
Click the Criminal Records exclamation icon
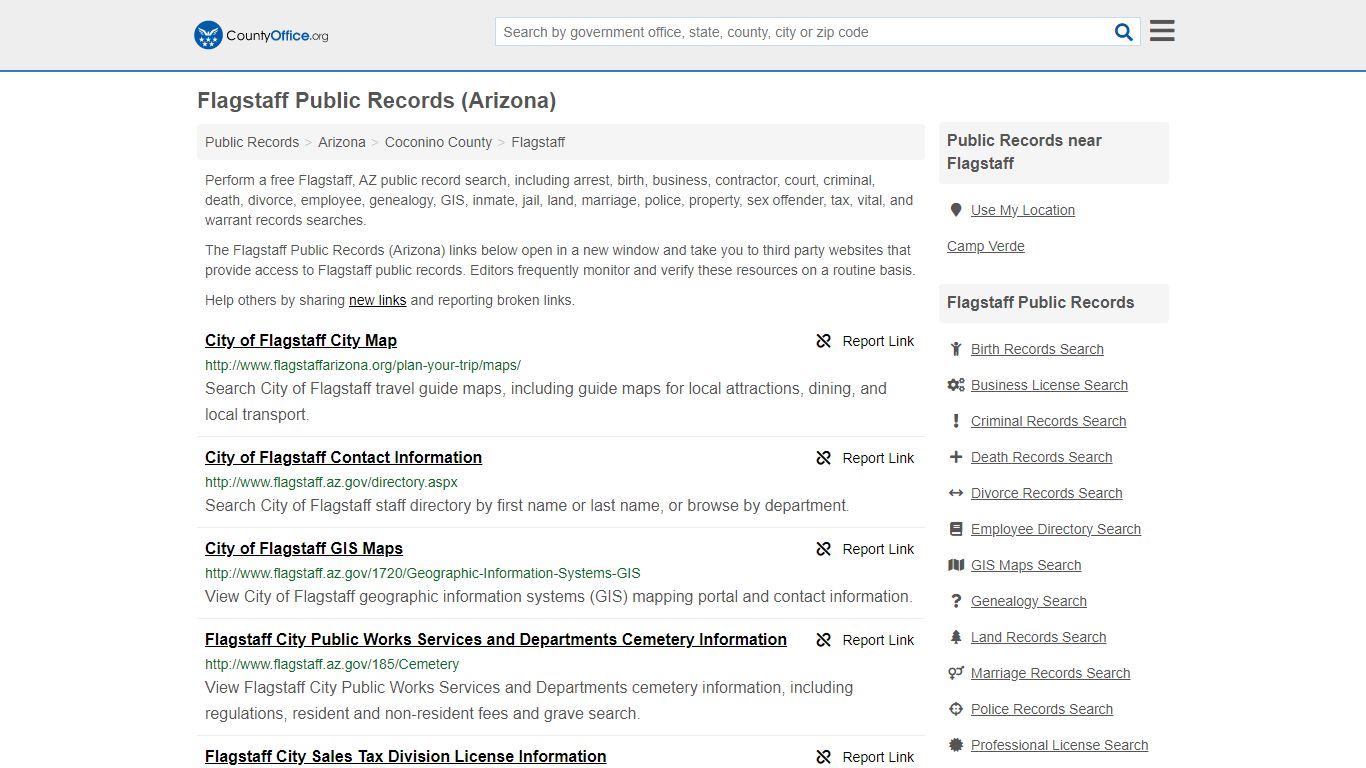tap(956, 421)
